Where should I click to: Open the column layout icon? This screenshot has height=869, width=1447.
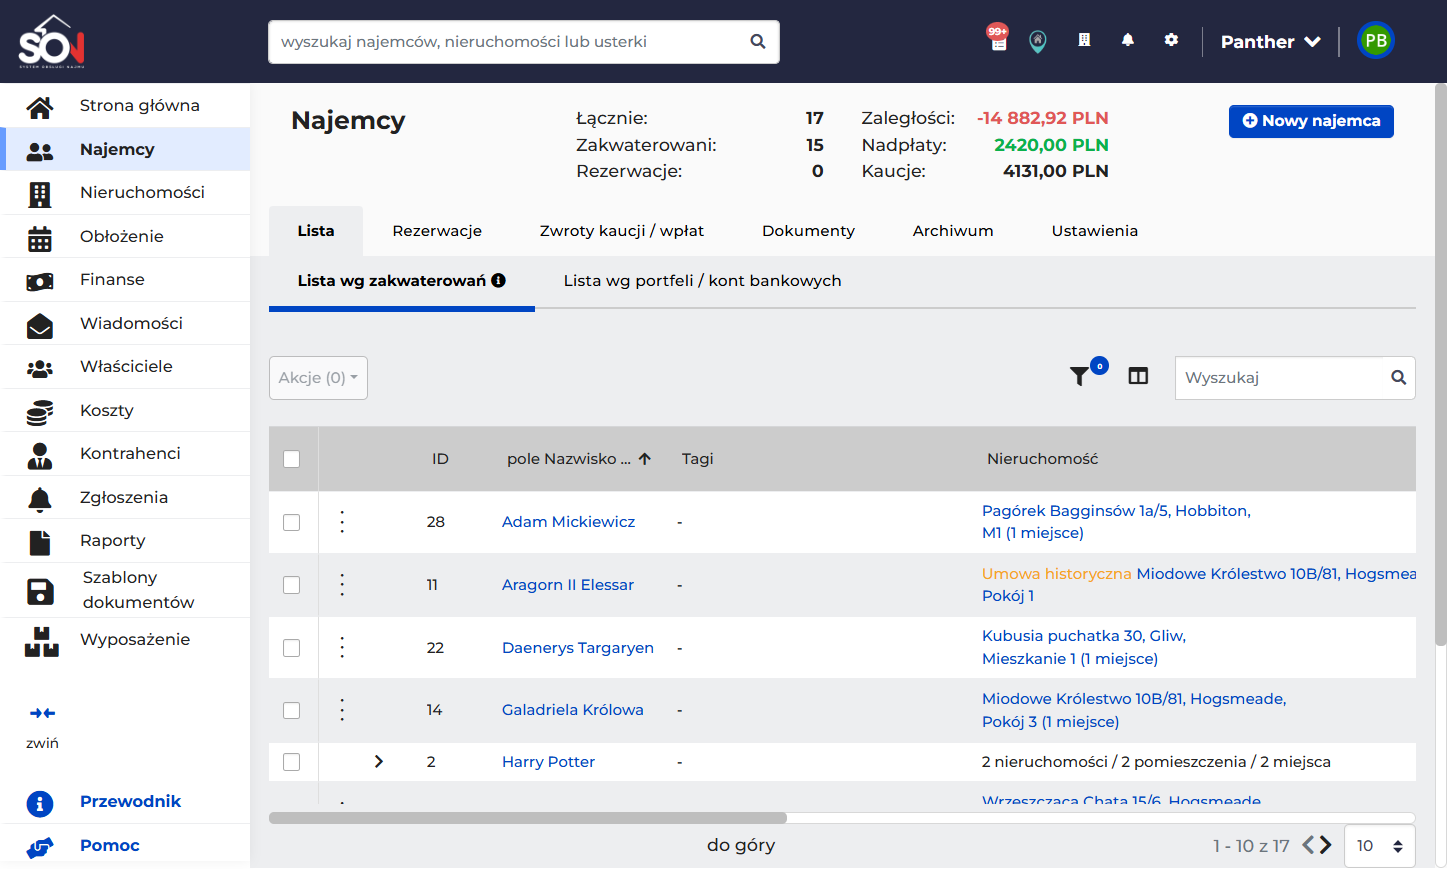point(1138,376)
